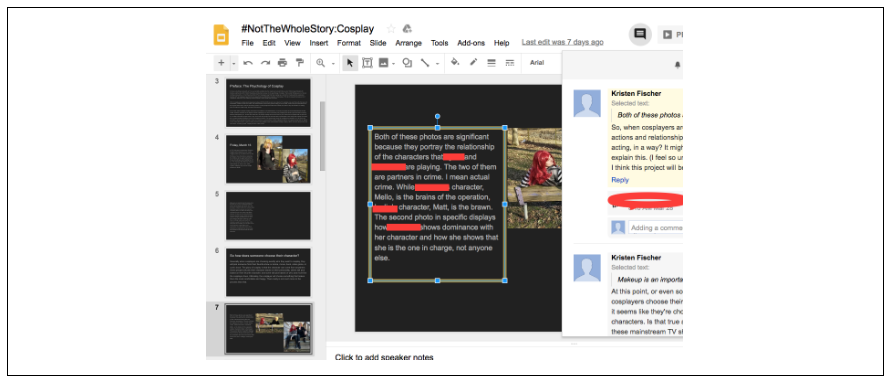This screenshot has width=894, height=384.
Task: Click the print icon
Action: [x=282, y=63]
